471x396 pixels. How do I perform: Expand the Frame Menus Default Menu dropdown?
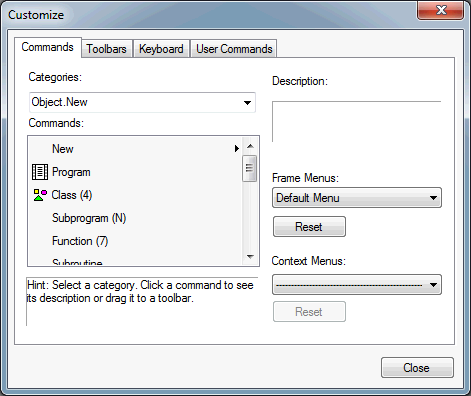(357, 198)
